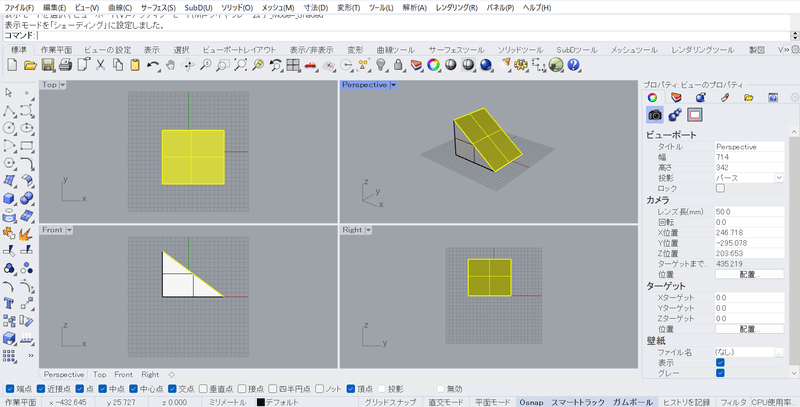
Task: Toggle グリッドスナップ in the status bar
Action: tap(390, 402)
